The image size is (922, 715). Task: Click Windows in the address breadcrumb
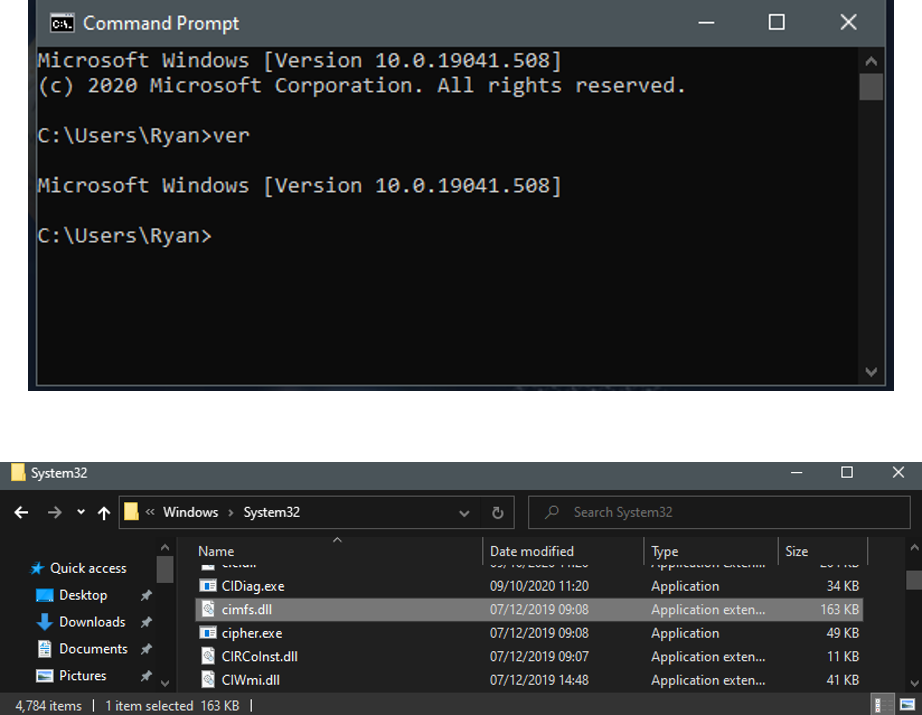pos(191,512)
